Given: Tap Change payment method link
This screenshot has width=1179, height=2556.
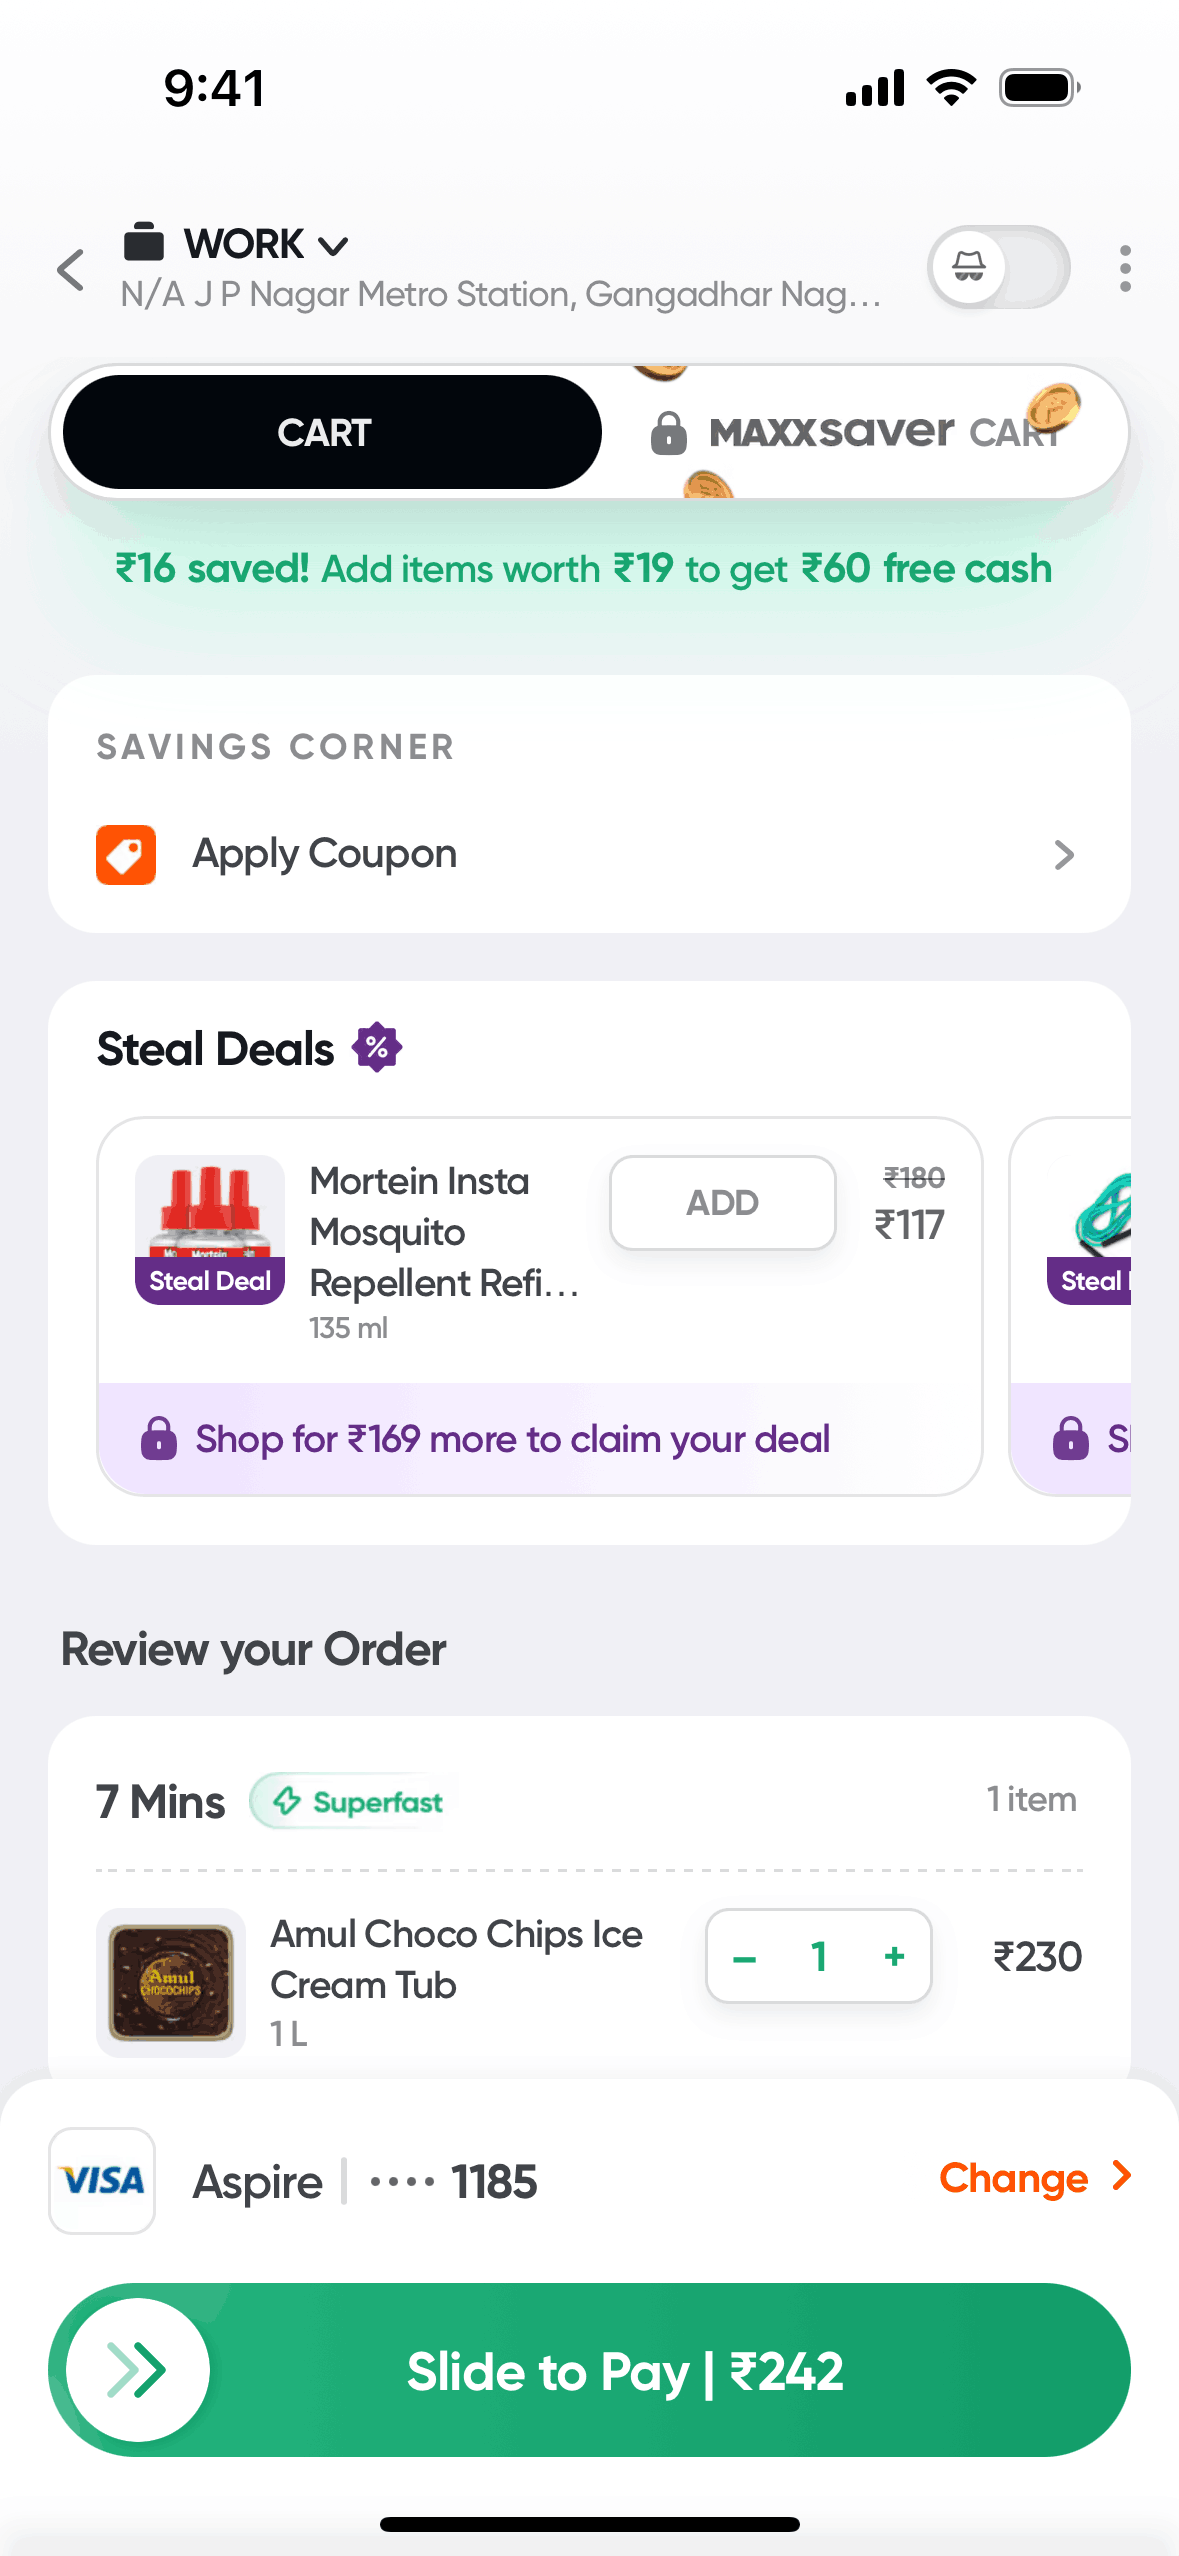Looking at the screenshot, I should click(x=1013, y=2178).
